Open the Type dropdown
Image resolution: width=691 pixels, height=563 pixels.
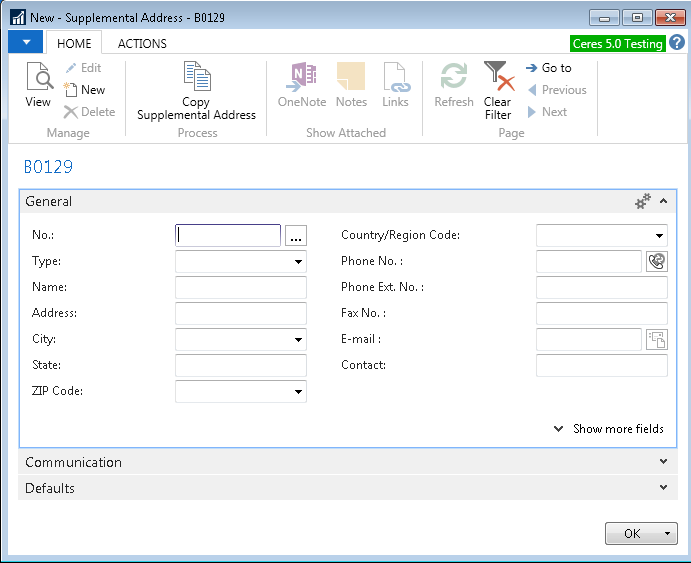pos(298,262)
